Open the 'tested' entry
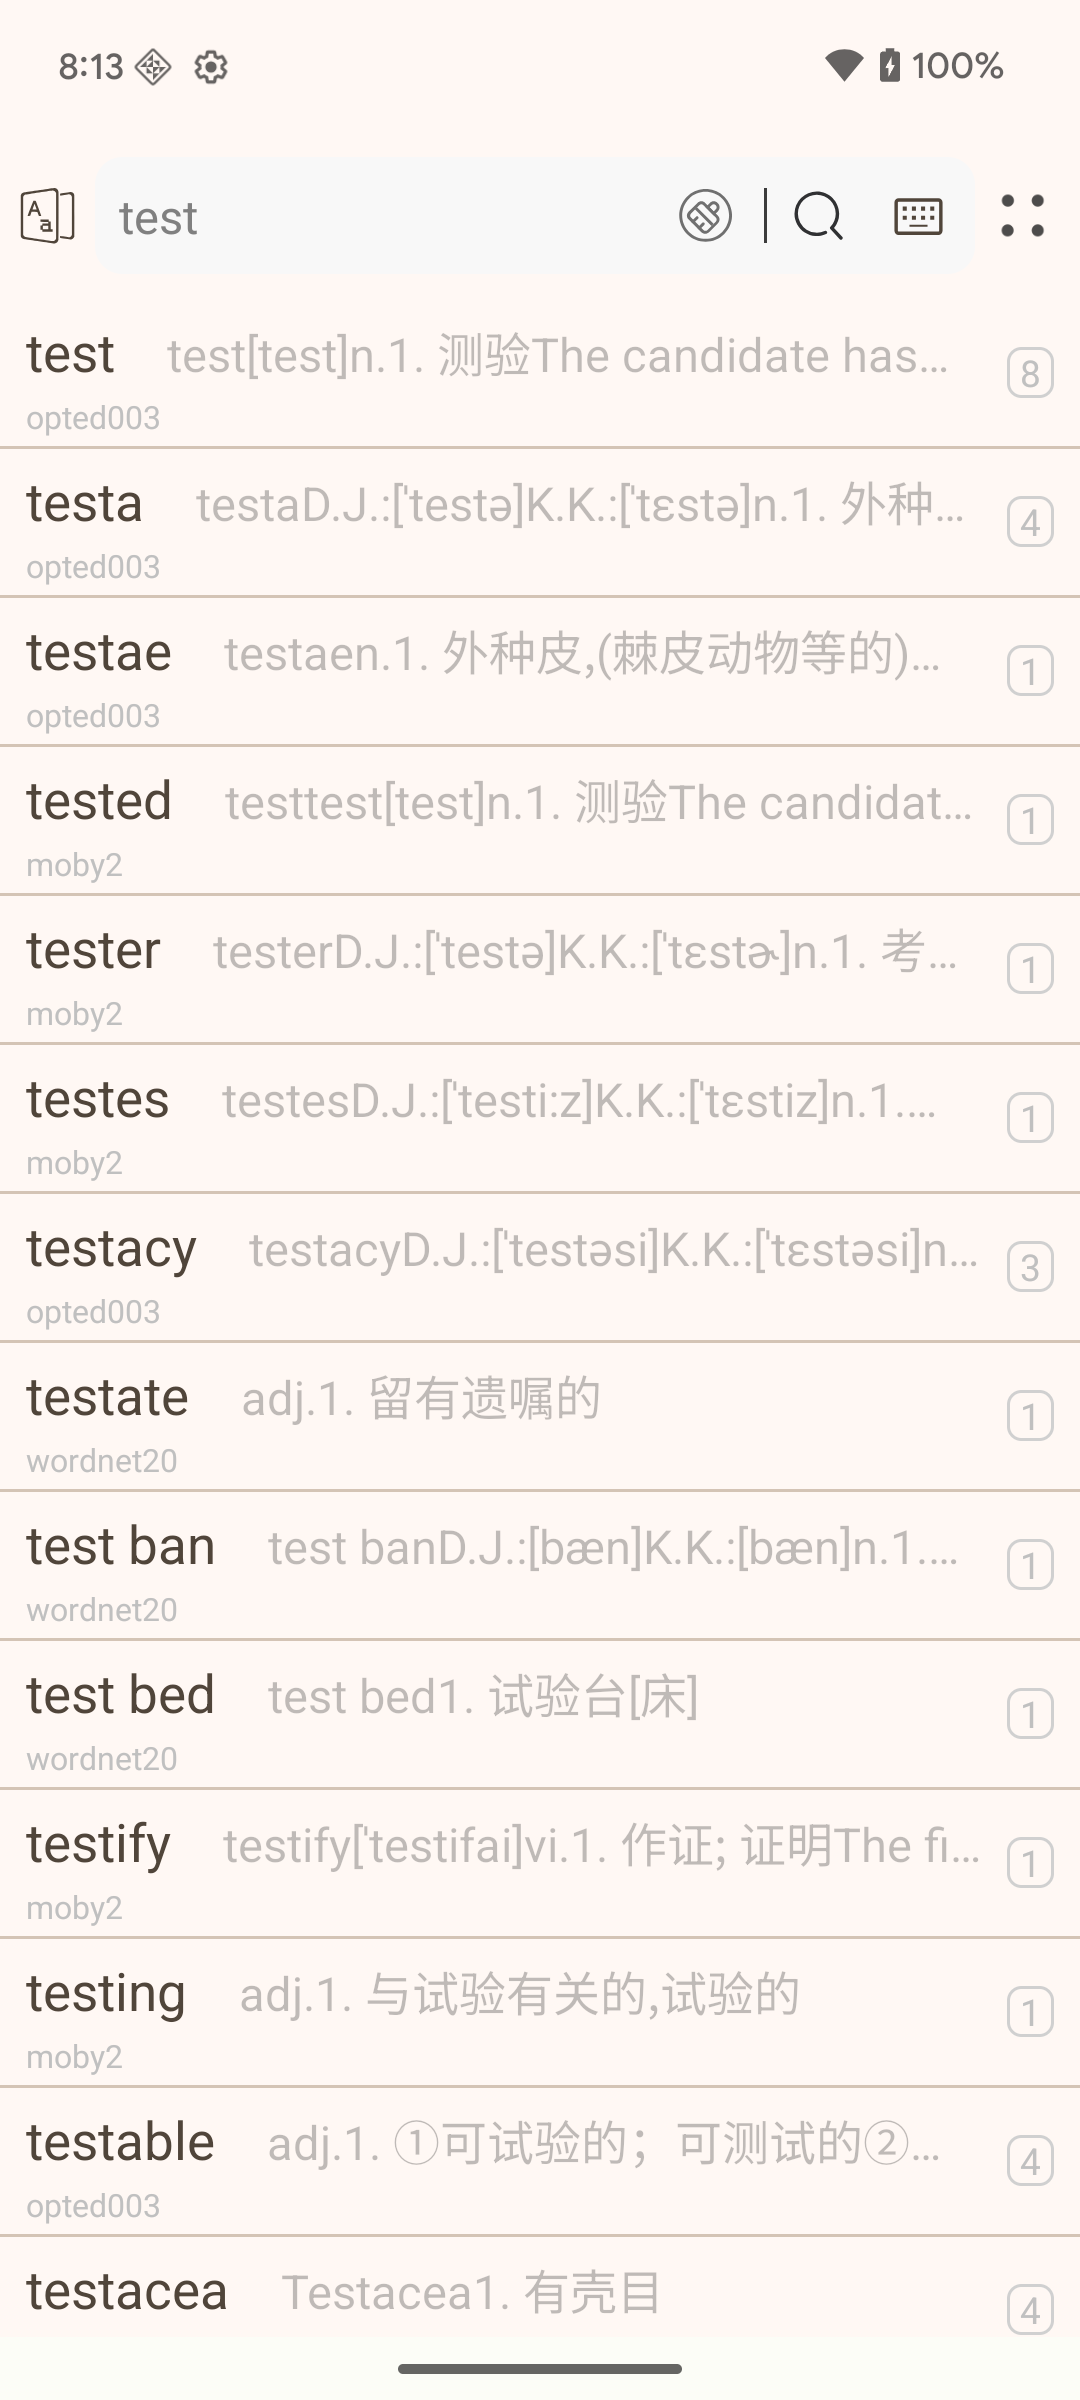 [540, 821]
